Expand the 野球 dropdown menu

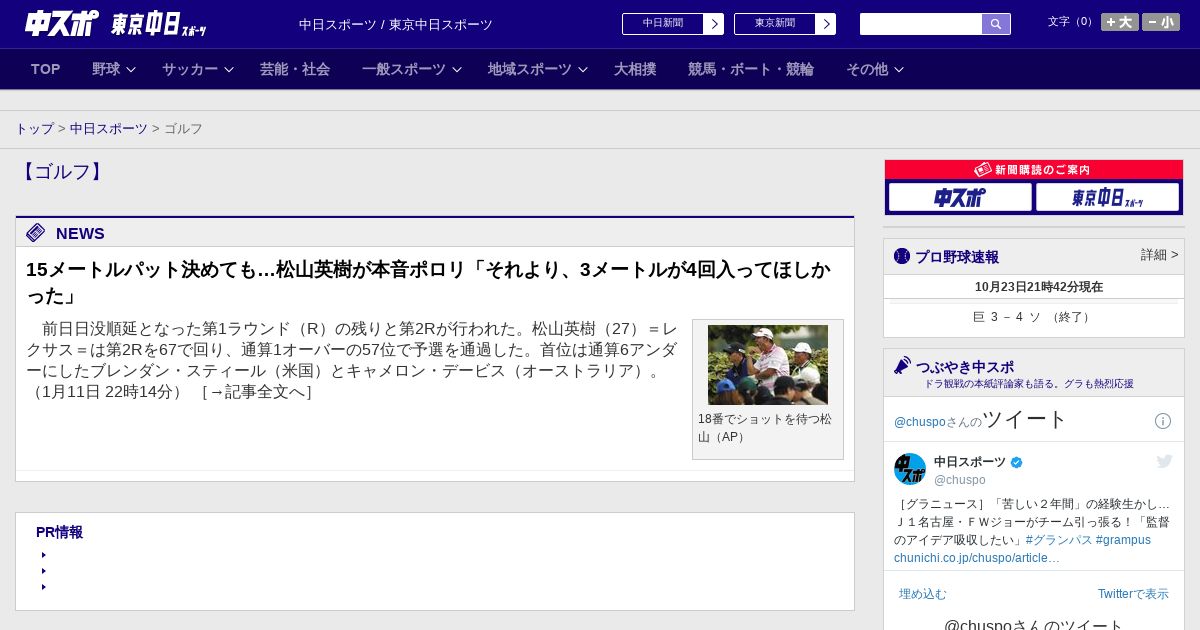pyautogui.click(x=114, y=69)
